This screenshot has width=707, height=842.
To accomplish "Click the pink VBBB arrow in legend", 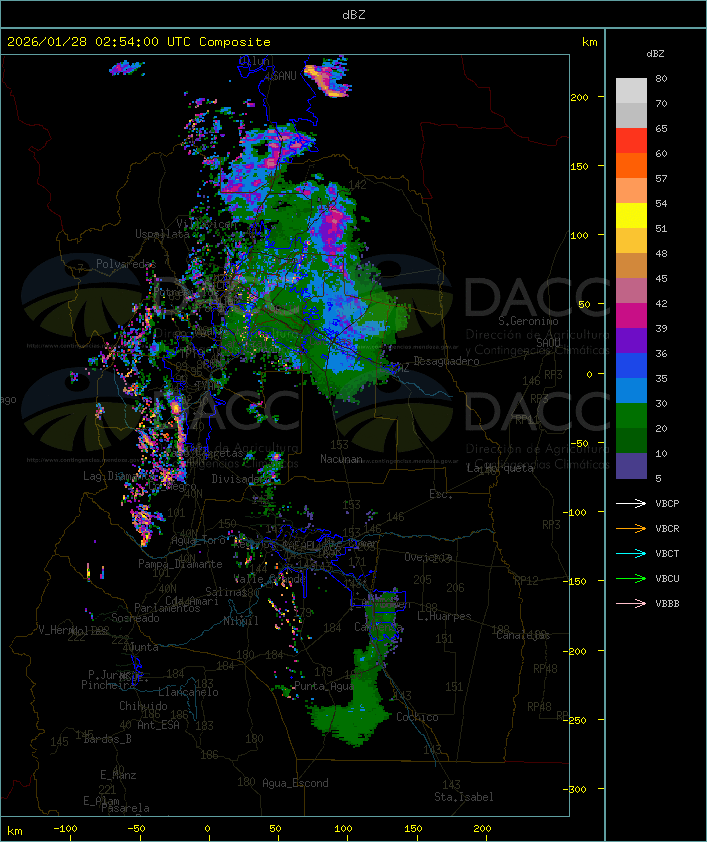I will point(631,603).
